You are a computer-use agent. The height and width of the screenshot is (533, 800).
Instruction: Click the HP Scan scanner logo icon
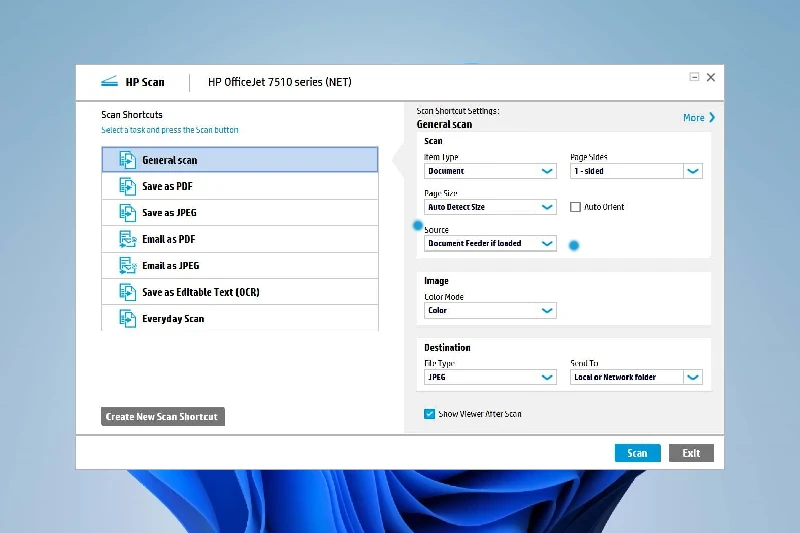pyautogui.click(x=109, y=82)
